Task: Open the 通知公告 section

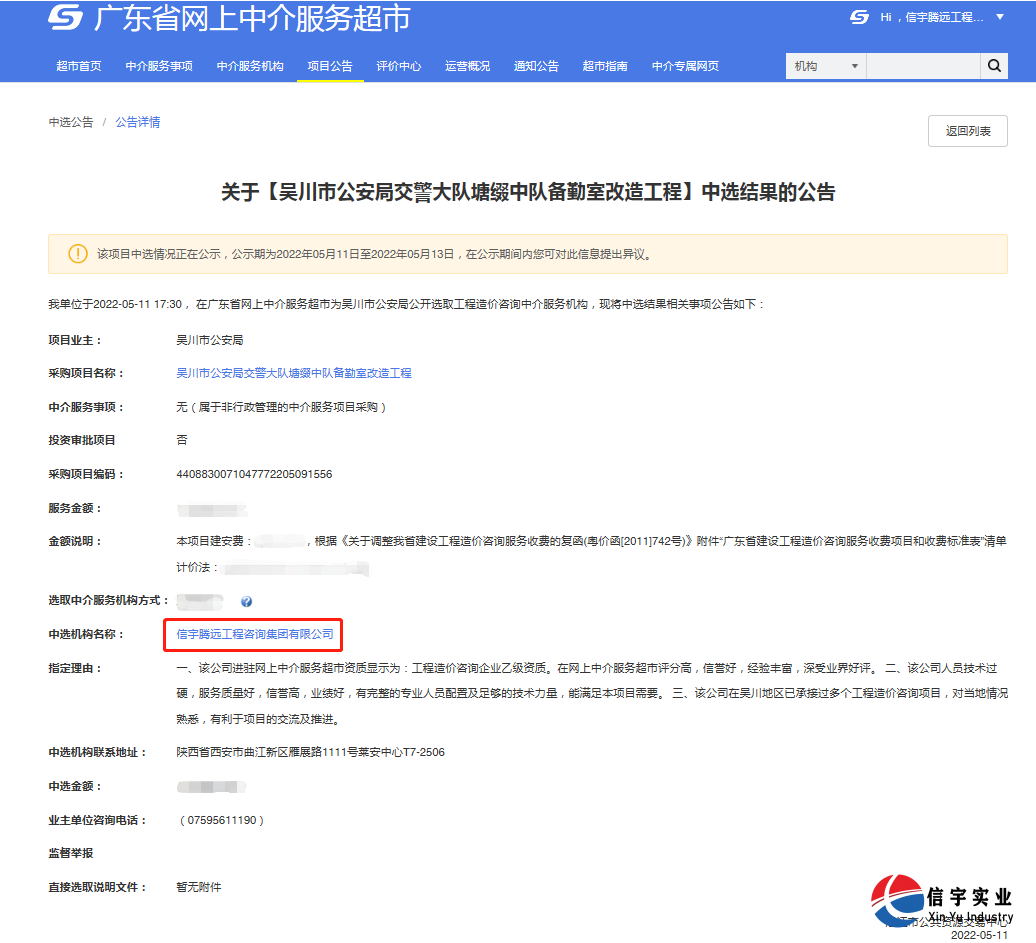Action: (536, 65)
